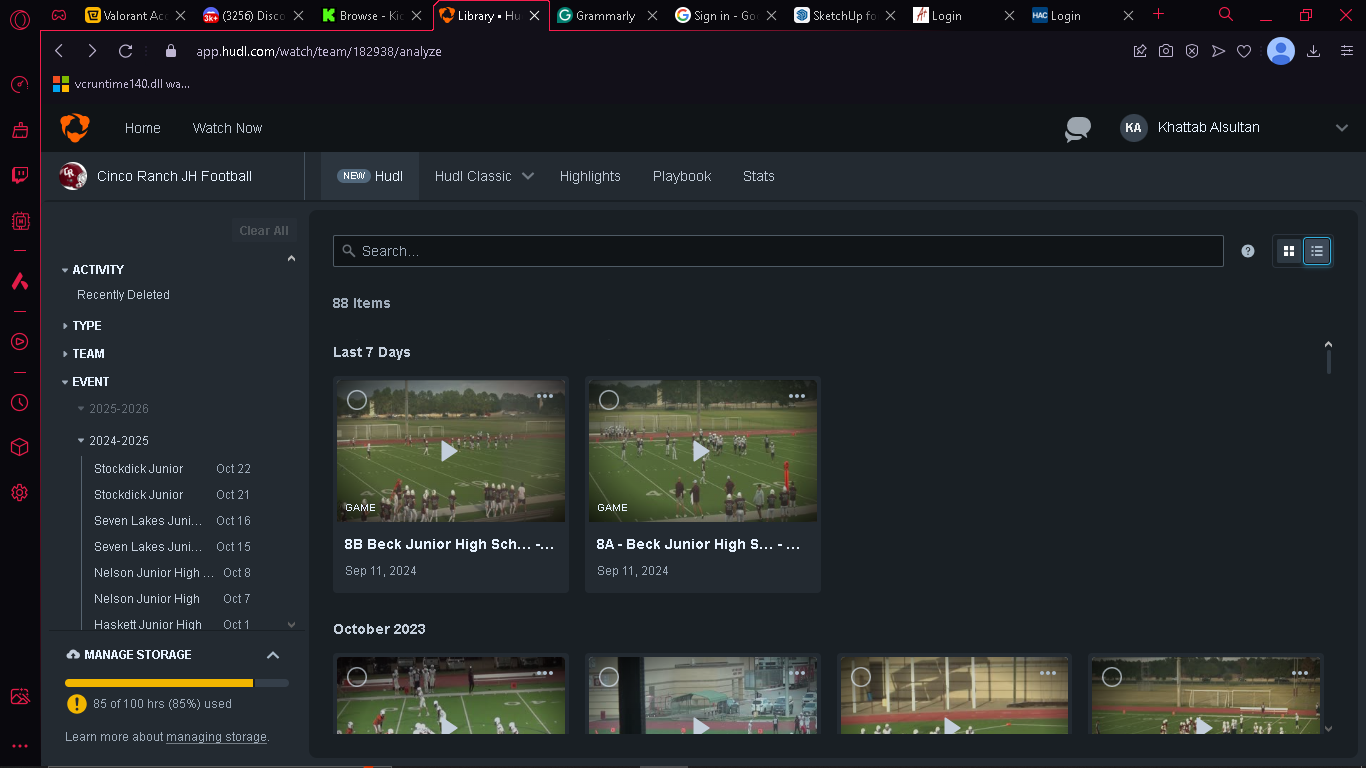The height and width of the screenshot is (768, 1366).
Task: Add page to bookmarks heart icon
Action: pyautogui.click(x=1244, y=51)
